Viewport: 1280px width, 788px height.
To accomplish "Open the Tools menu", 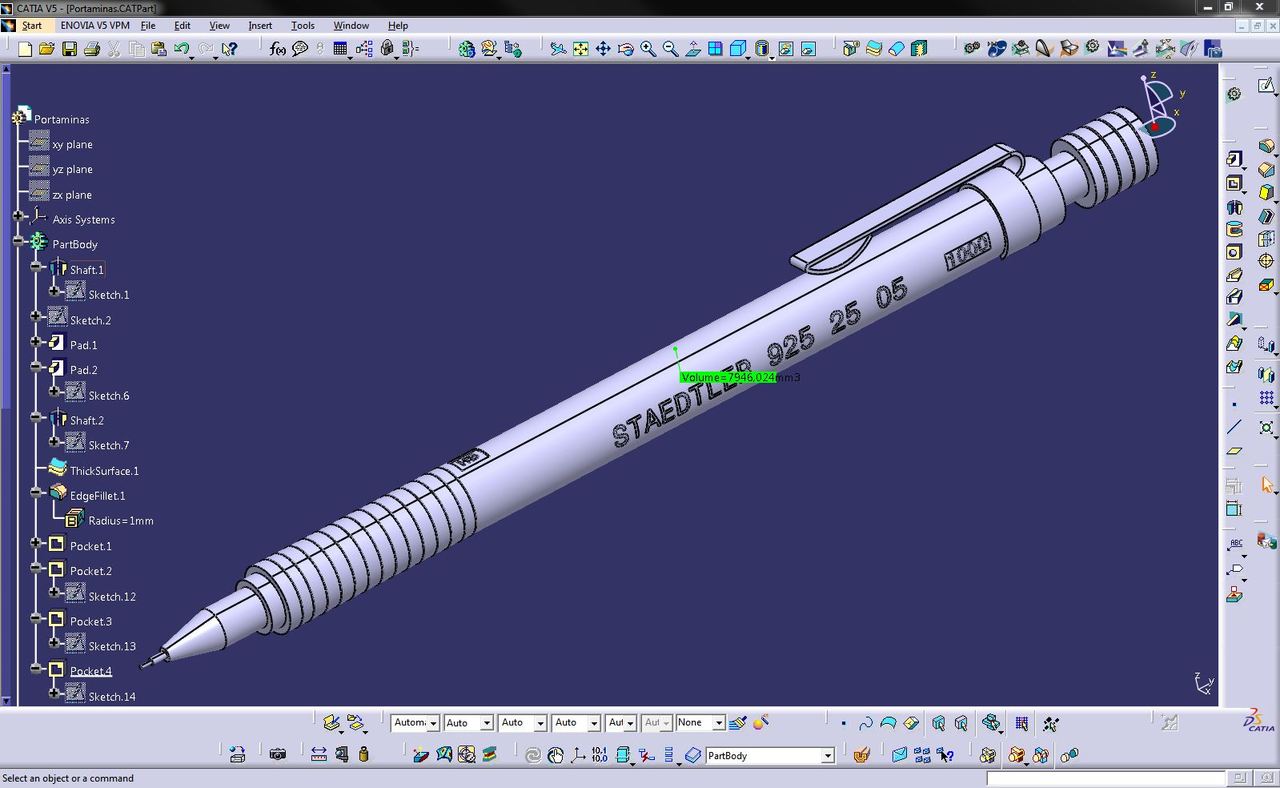I will click(302, 25).
